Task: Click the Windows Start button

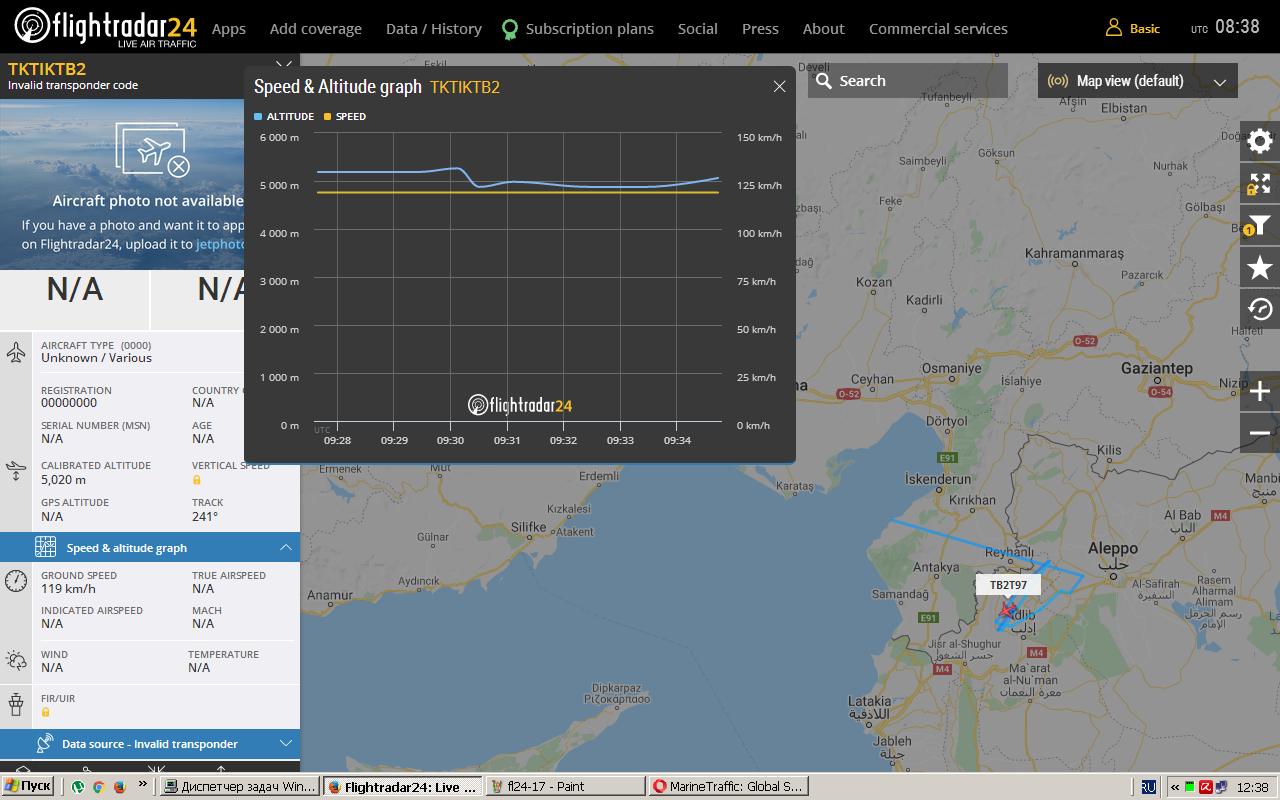Action: click(x=27, y=786)
